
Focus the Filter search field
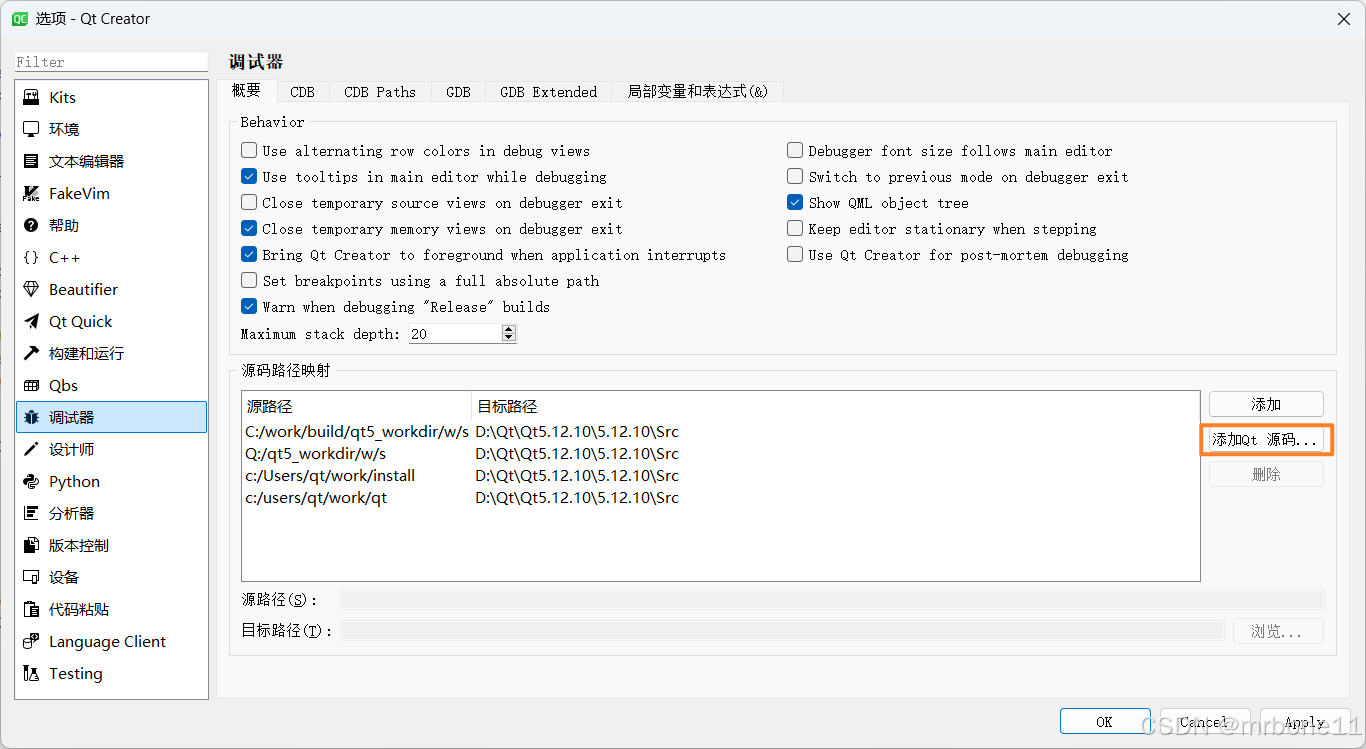point(111,62)
